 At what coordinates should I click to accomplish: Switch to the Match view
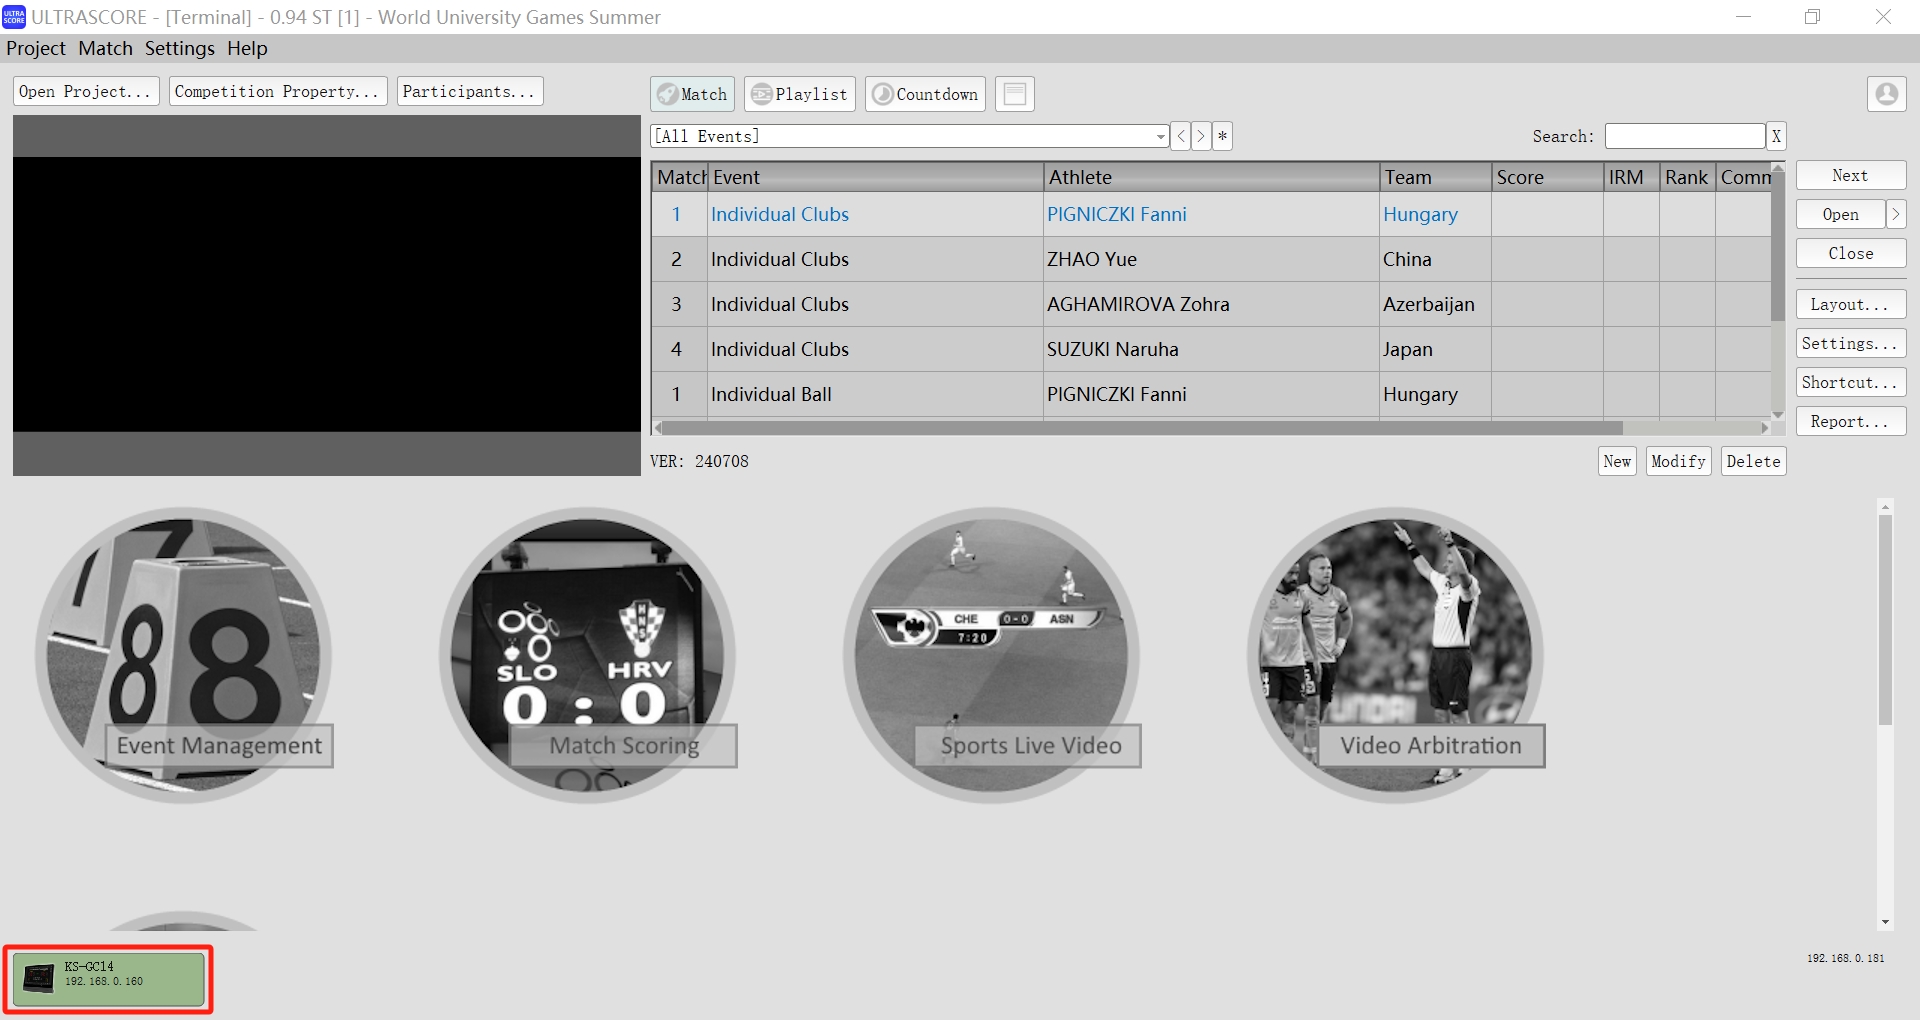pos(692,94)
